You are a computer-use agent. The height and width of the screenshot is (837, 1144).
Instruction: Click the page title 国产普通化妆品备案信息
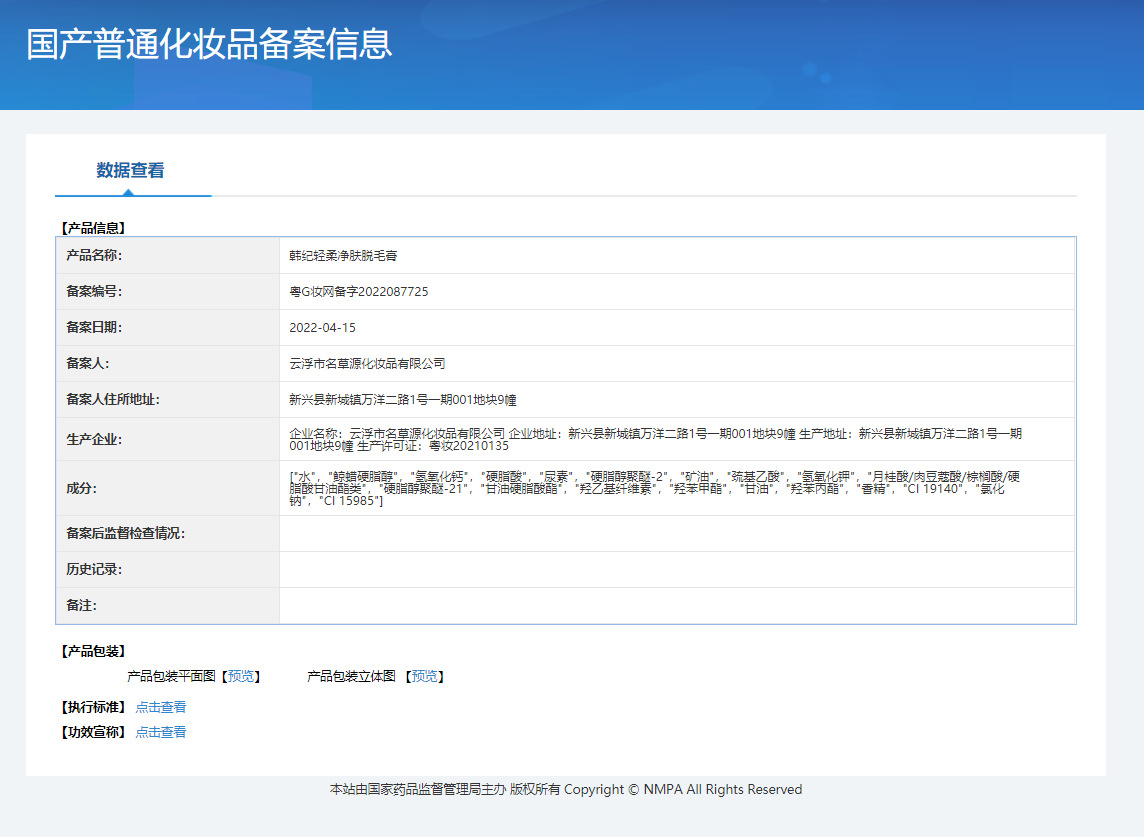pyautogui.click(x=209, y=45)
